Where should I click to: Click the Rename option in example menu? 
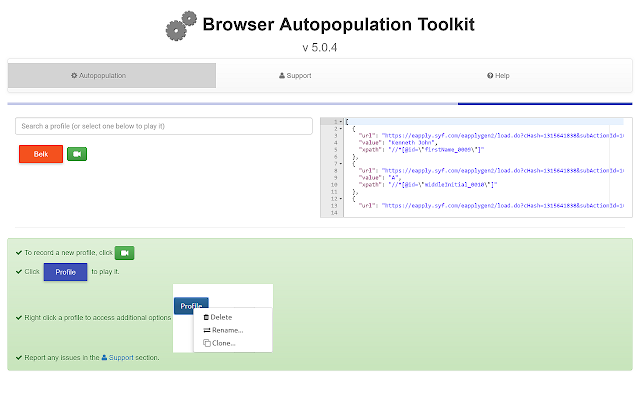[x=223, y=330]
